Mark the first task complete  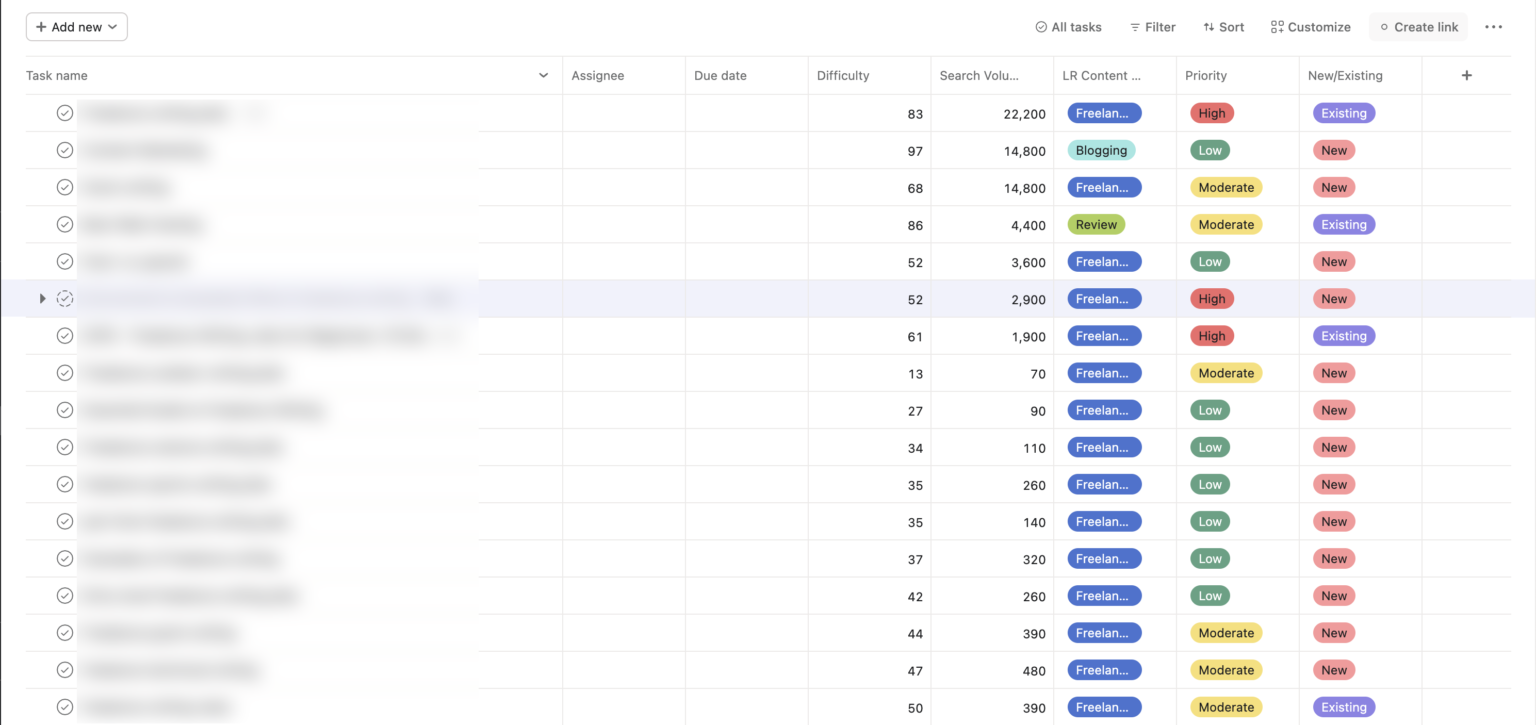(64, 112)
